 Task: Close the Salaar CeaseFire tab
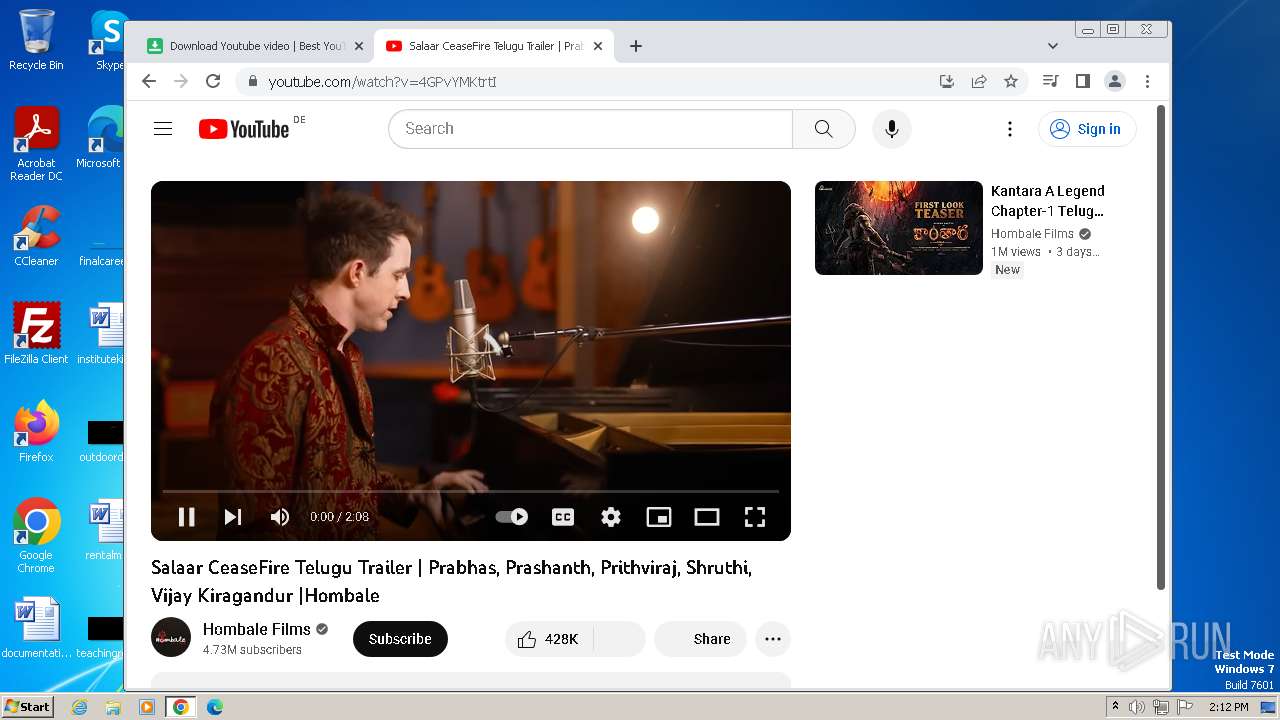598,46
